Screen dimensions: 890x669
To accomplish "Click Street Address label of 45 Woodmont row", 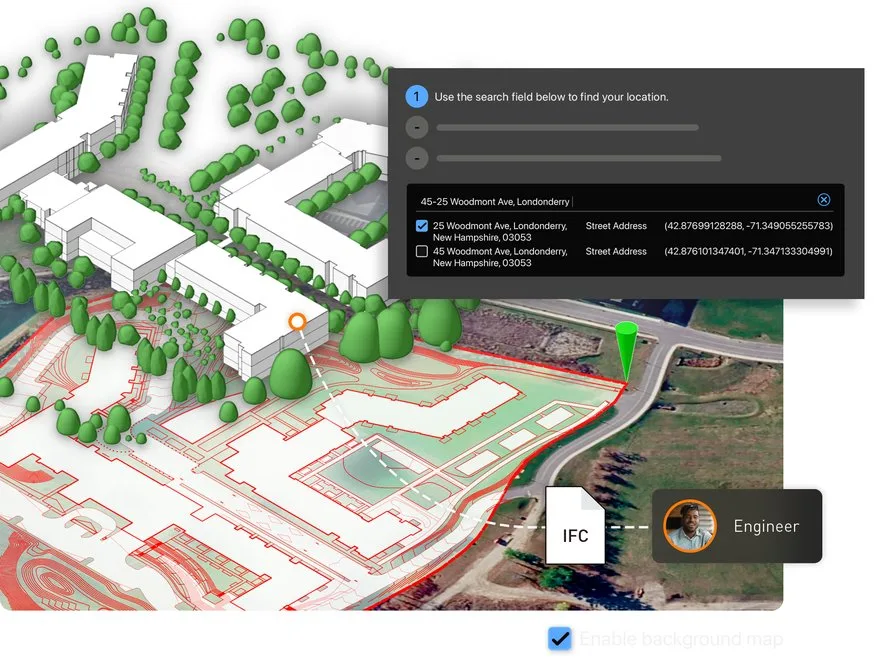I will (616, 251).
